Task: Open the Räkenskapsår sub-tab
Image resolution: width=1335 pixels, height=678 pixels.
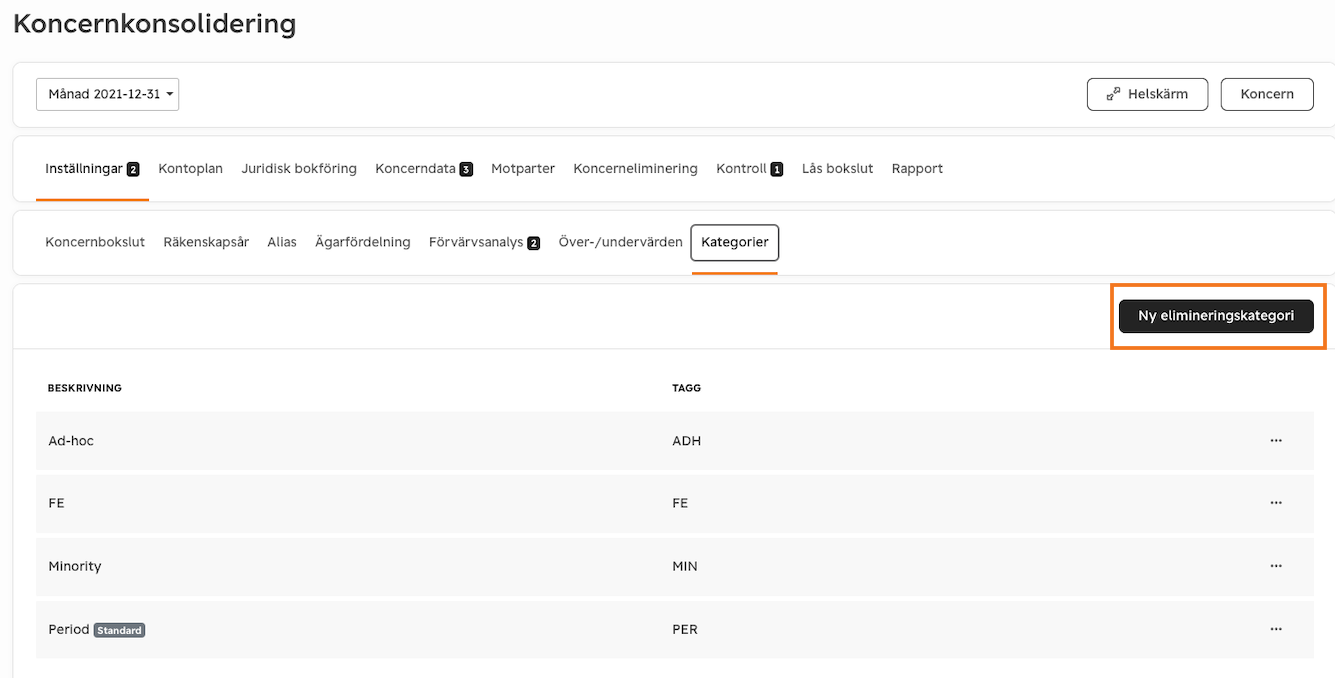Action: click(206, 242)
